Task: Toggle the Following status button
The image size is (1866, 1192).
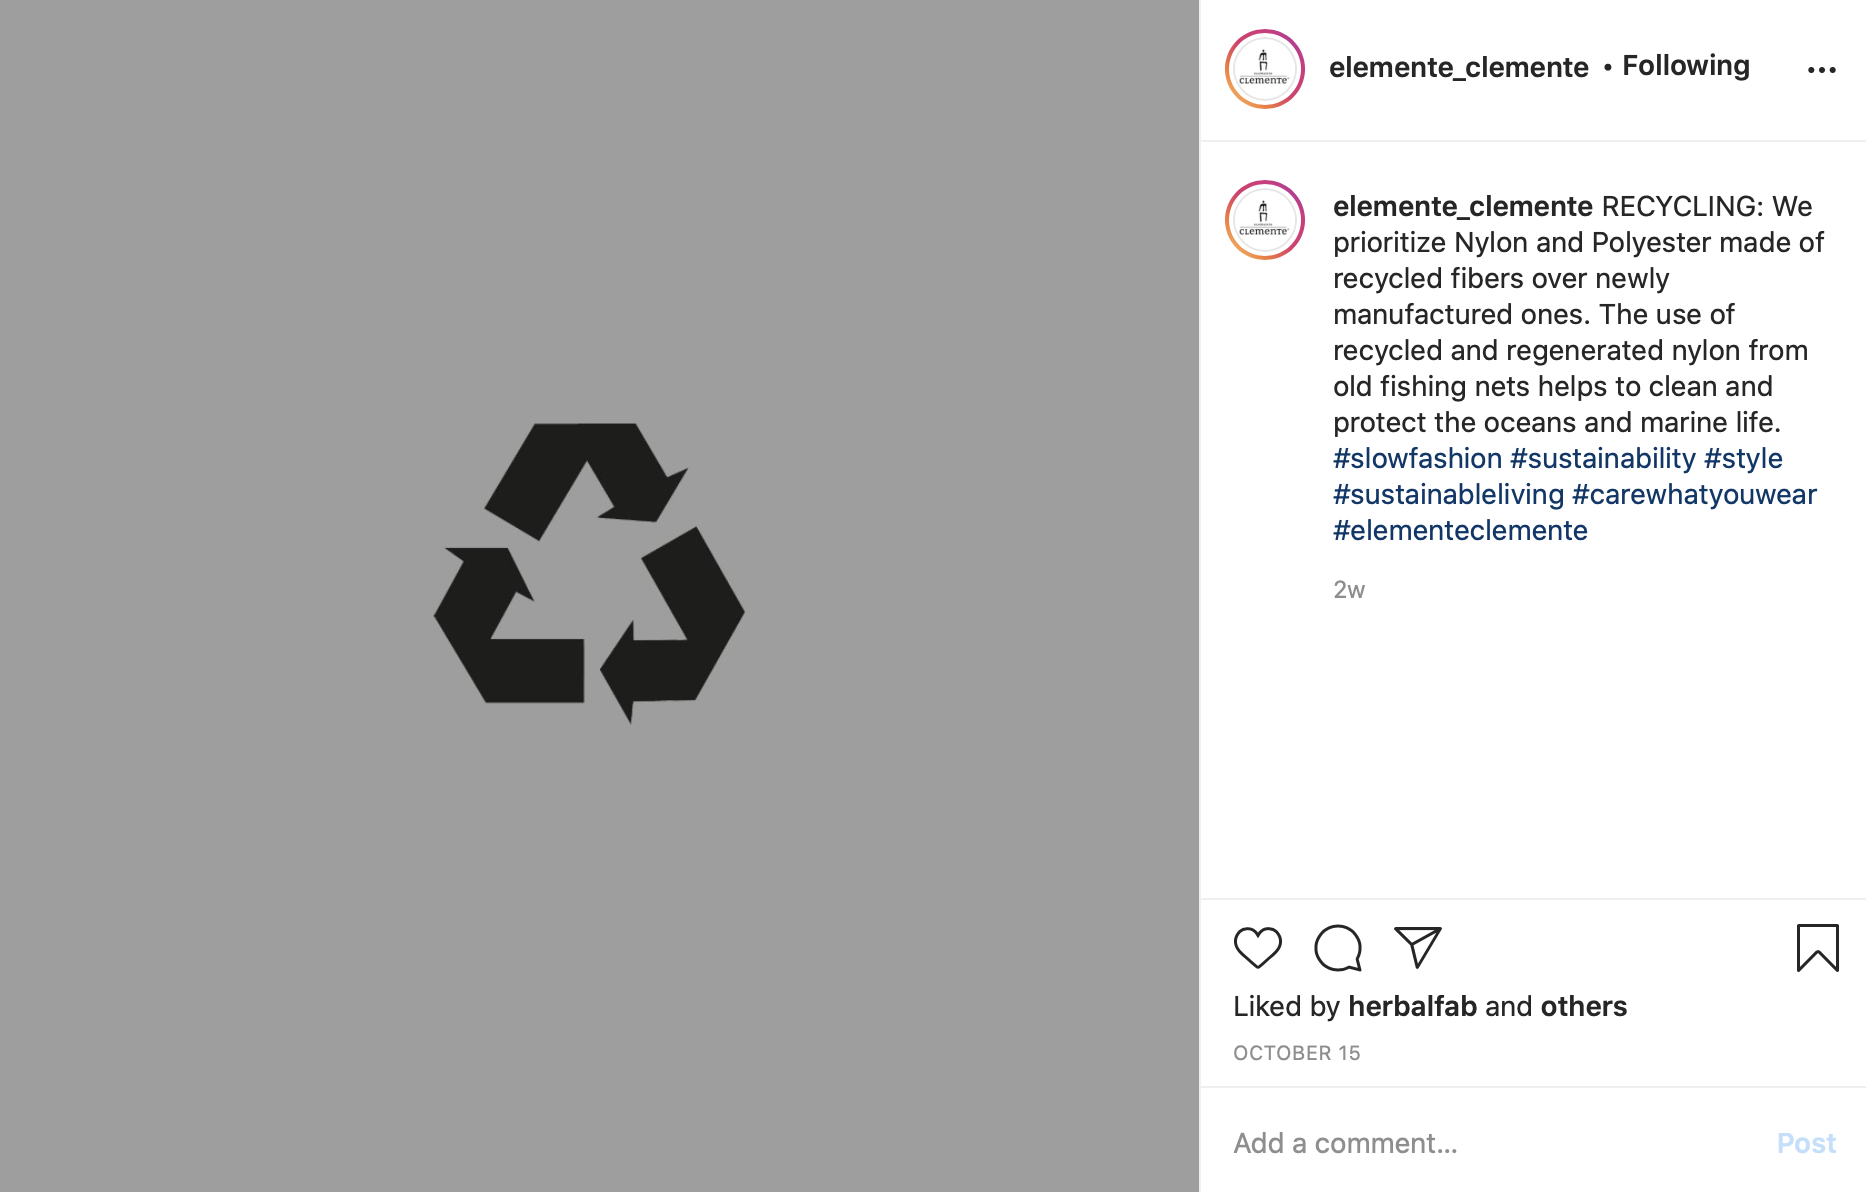Action: (1686, 66)
